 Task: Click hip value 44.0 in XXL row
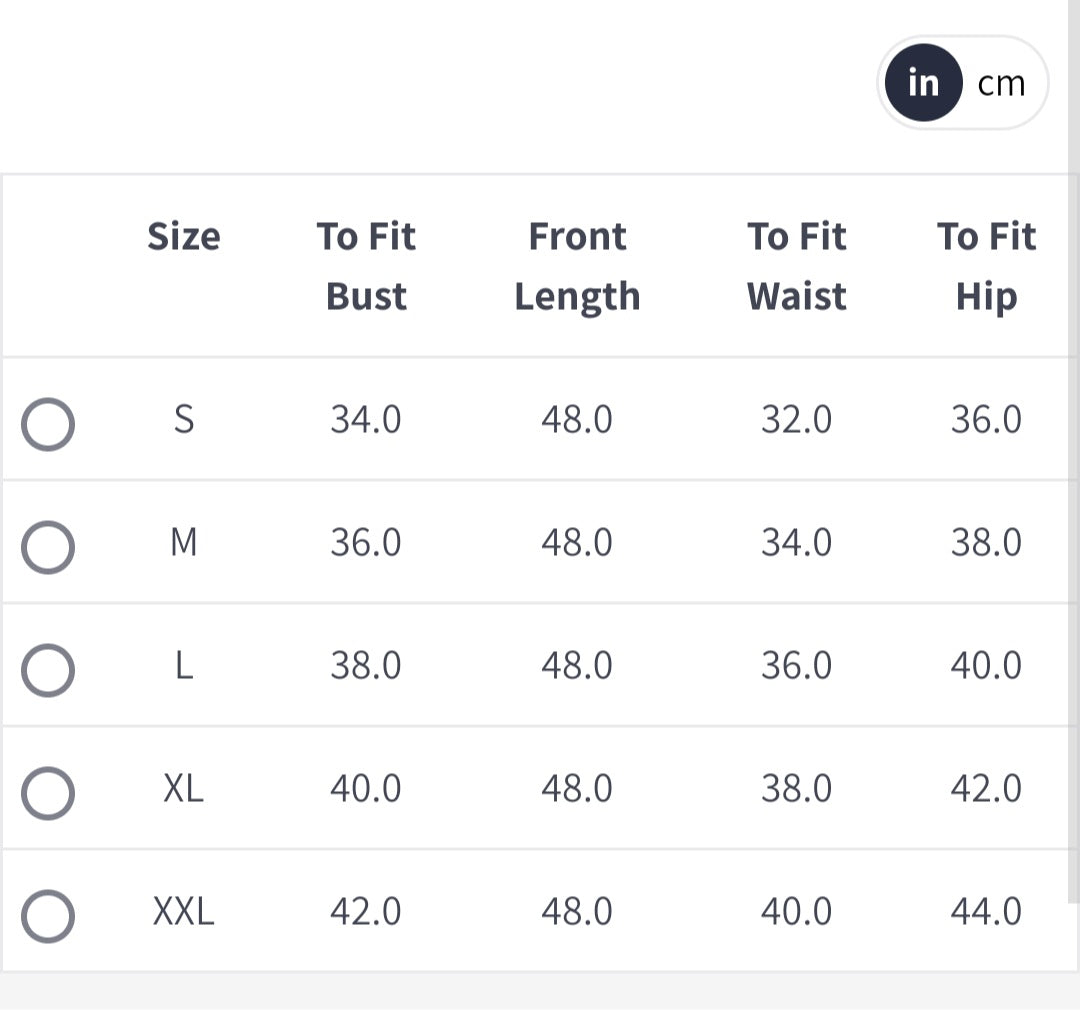986,911
